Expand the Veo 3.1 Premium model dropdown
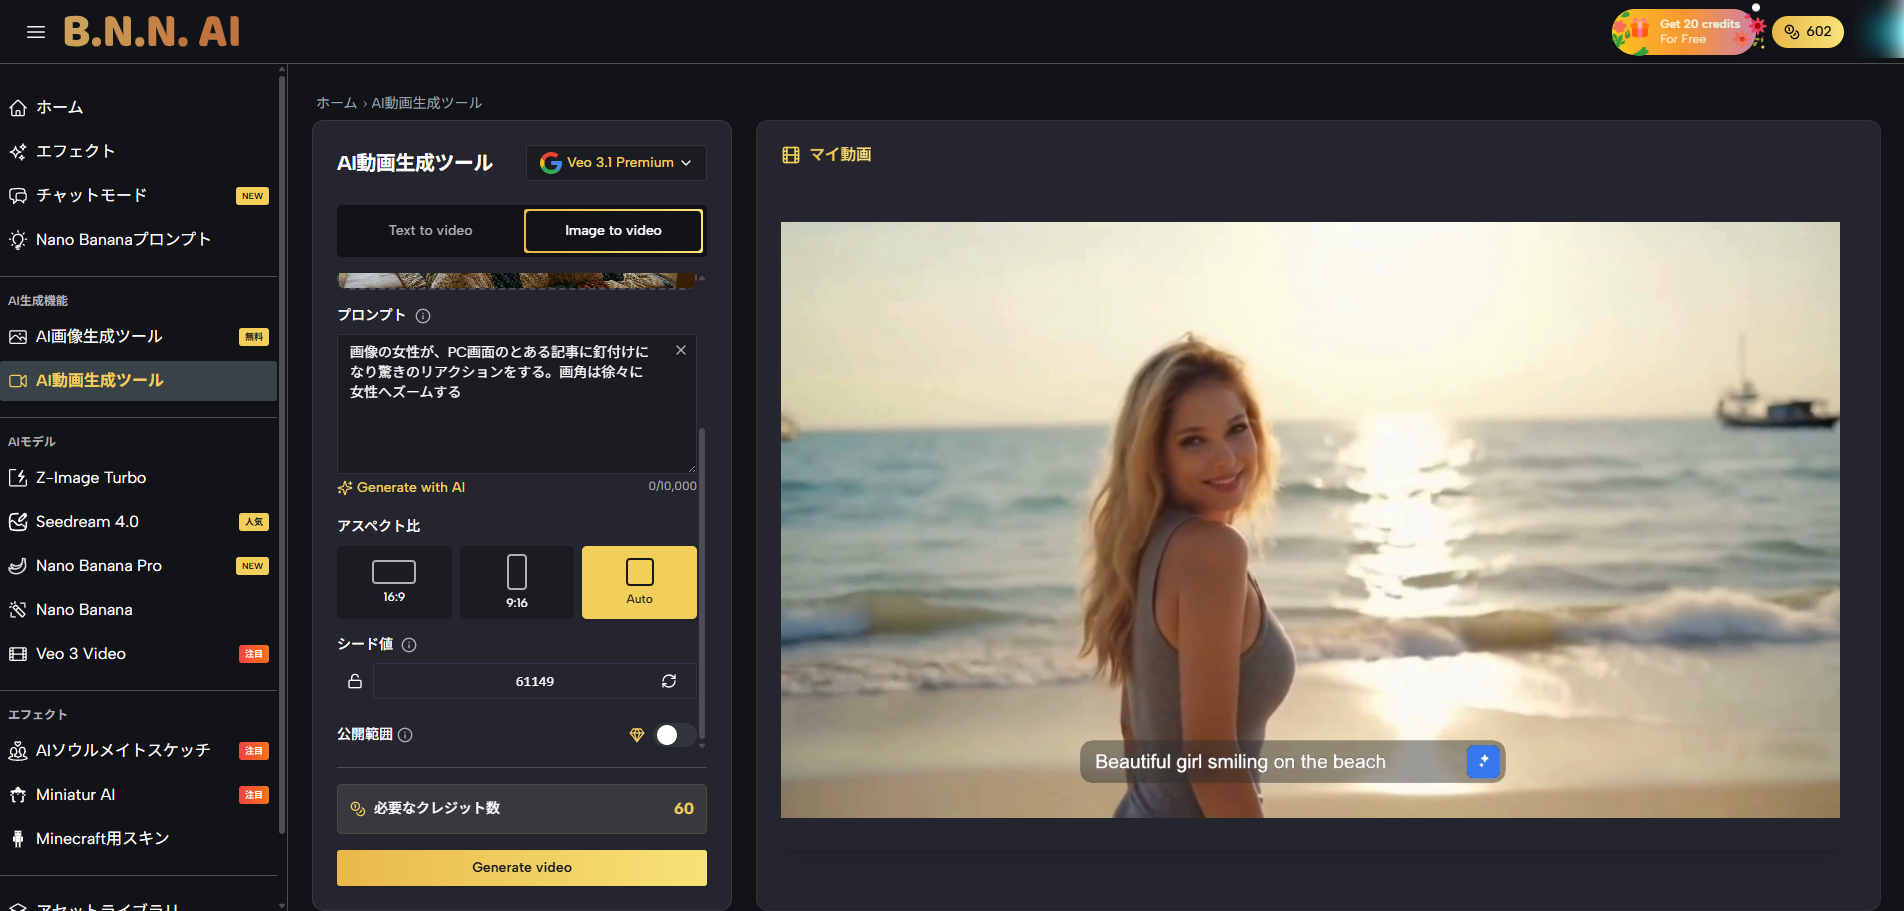1904x911 pixels. point(616,163)
